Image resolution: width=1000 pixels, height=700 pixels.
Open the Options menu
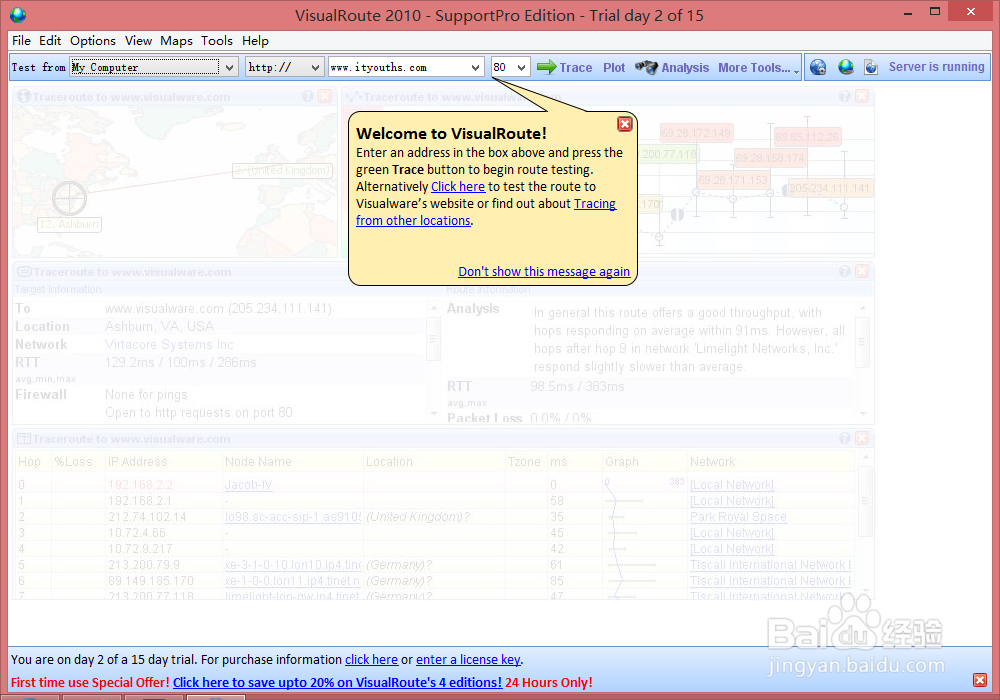92,41
